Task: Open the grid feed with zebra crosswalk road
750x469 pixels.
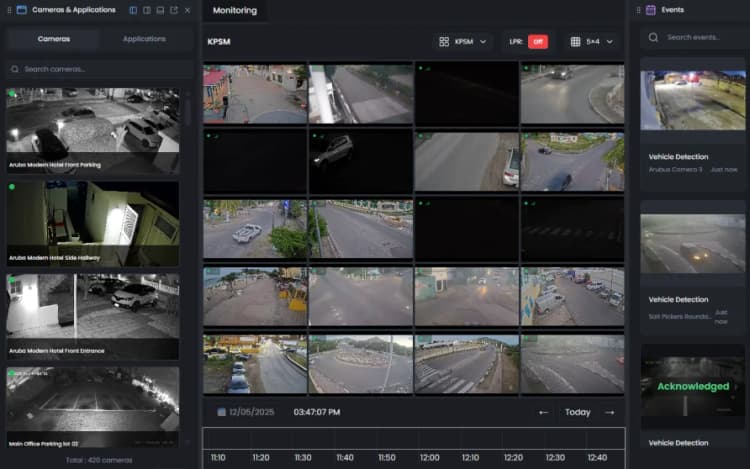Action: tap(466, 364)
